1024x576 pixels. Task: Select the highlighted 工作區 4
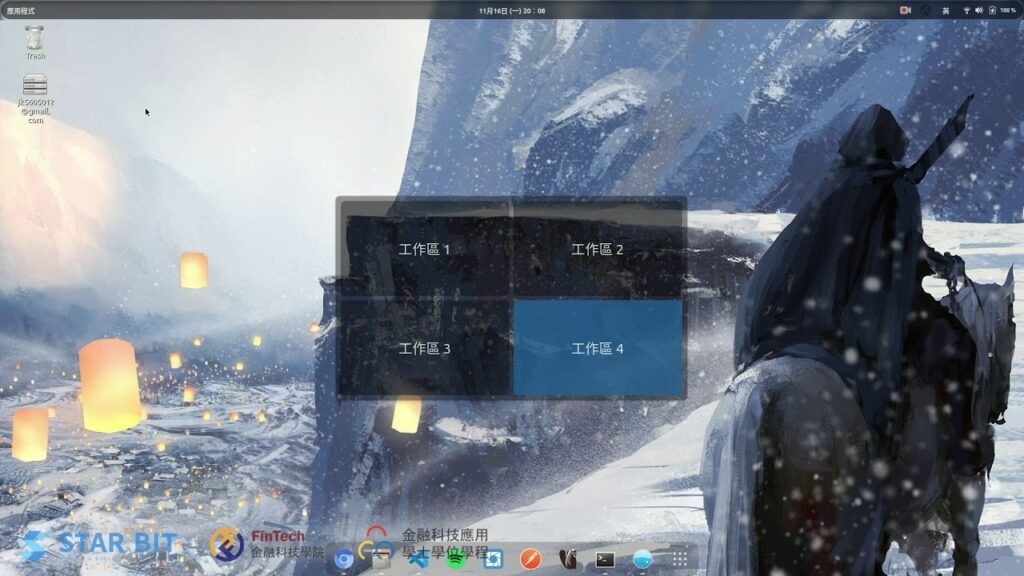(x=598, y=348)
